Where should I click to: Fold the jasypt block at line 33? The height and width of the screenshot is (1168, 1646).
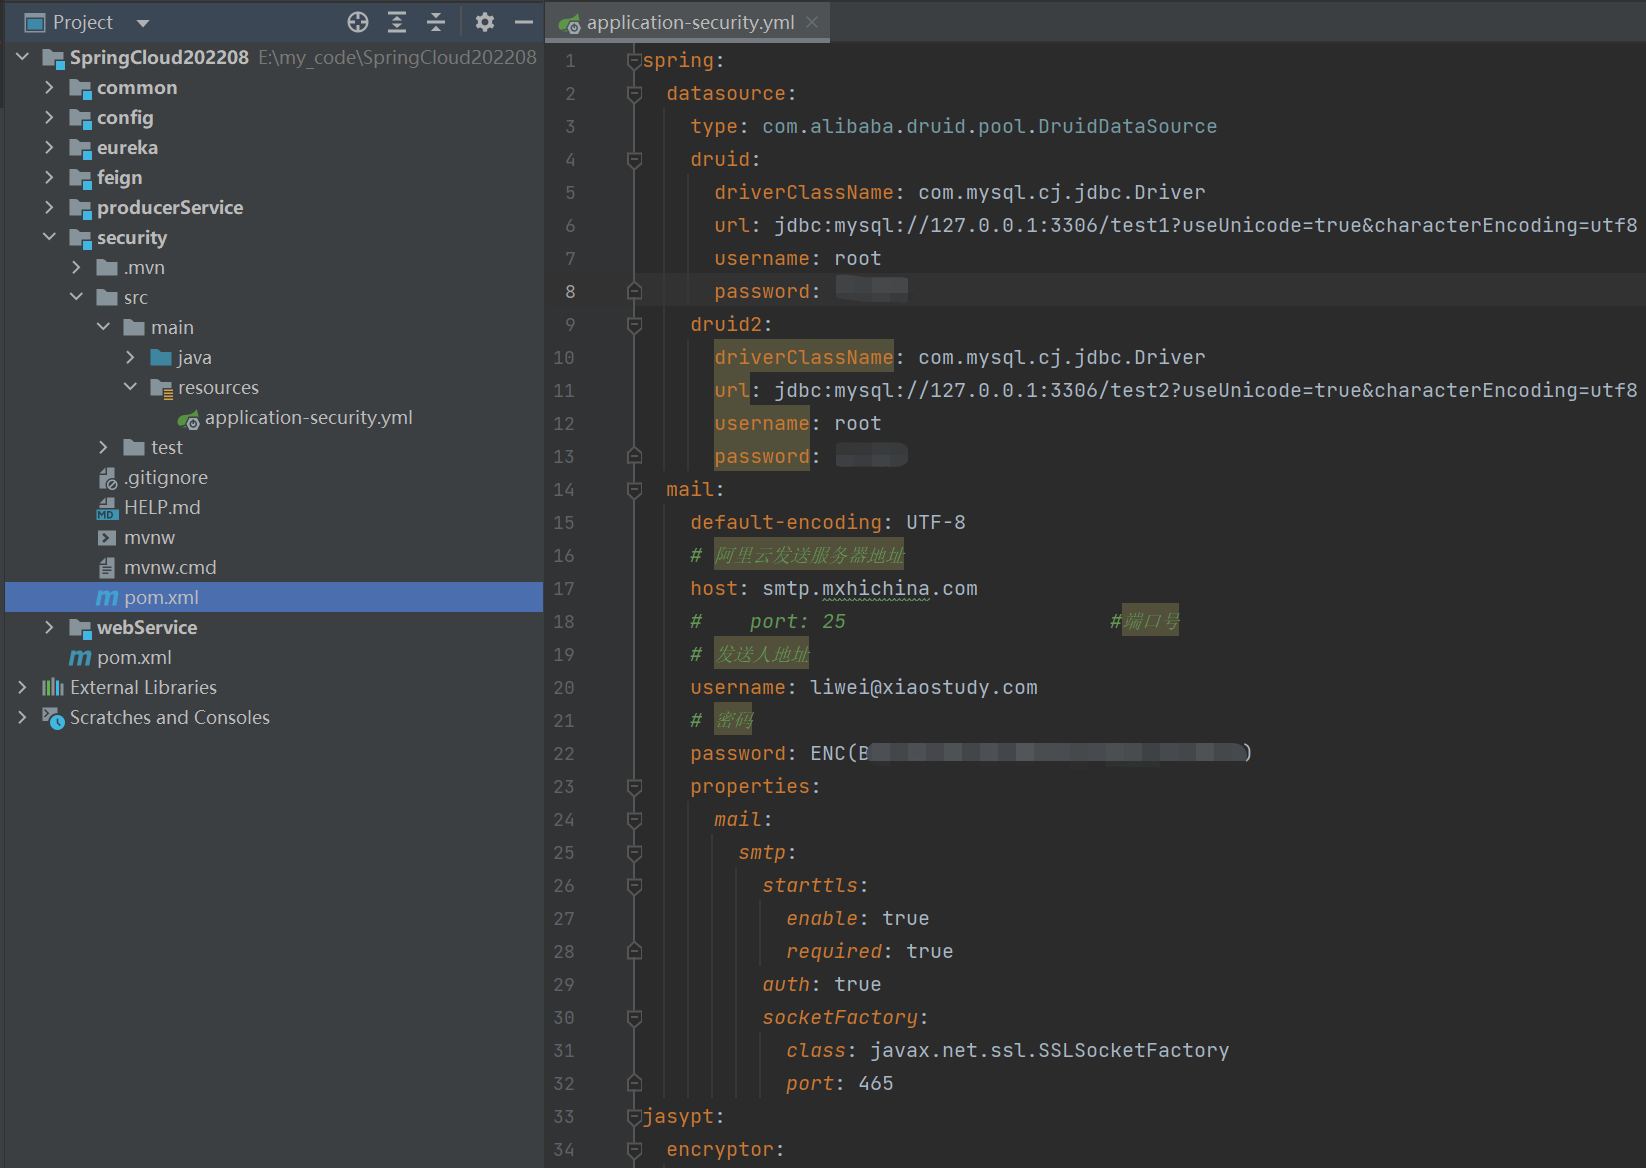click(633, 1116)
